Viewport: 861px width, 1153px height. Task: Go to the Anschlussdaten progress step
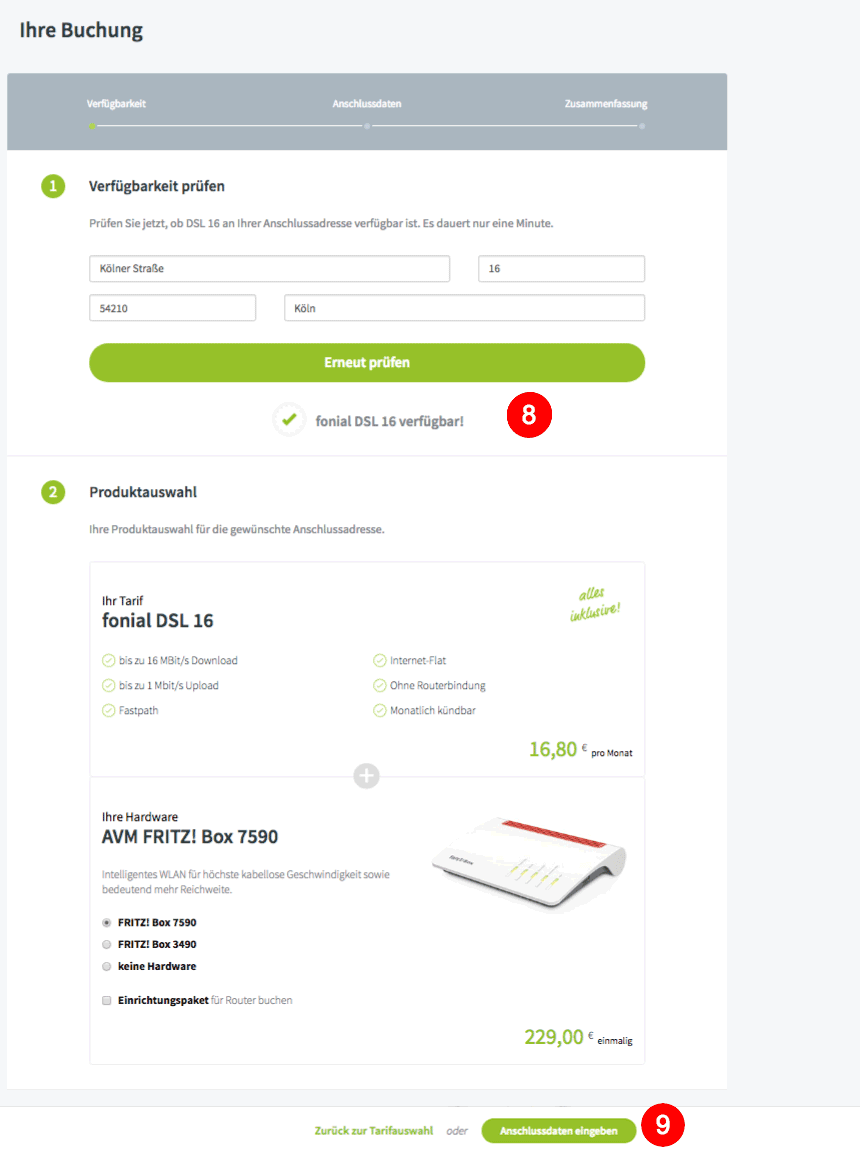367,104
